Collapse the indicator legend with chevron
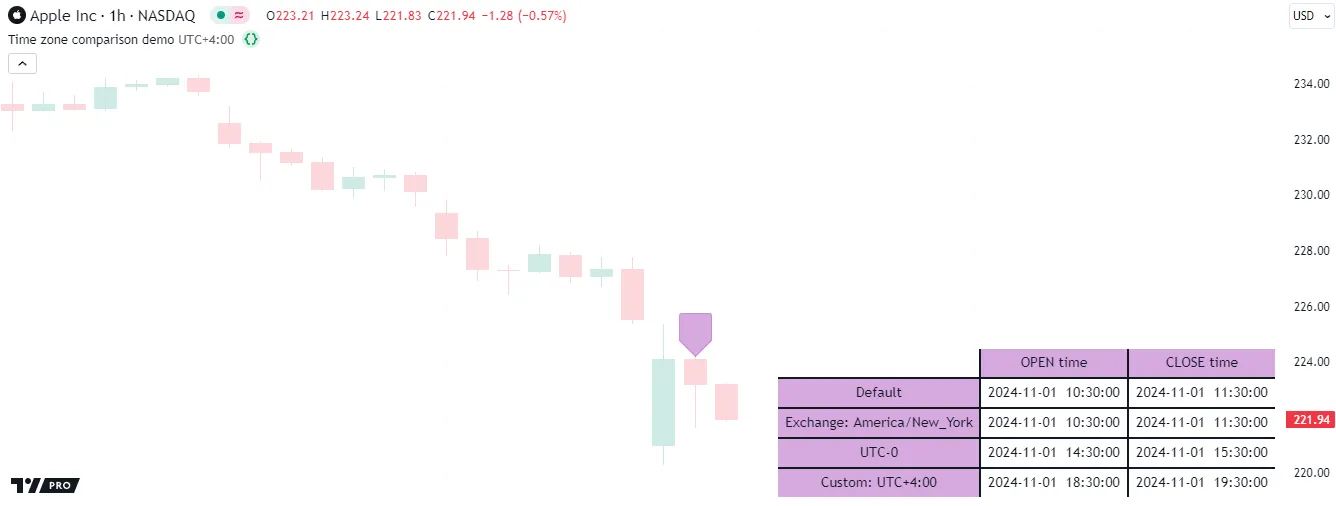The height and width of the screenshot is (506, 1336). point(22,64)
